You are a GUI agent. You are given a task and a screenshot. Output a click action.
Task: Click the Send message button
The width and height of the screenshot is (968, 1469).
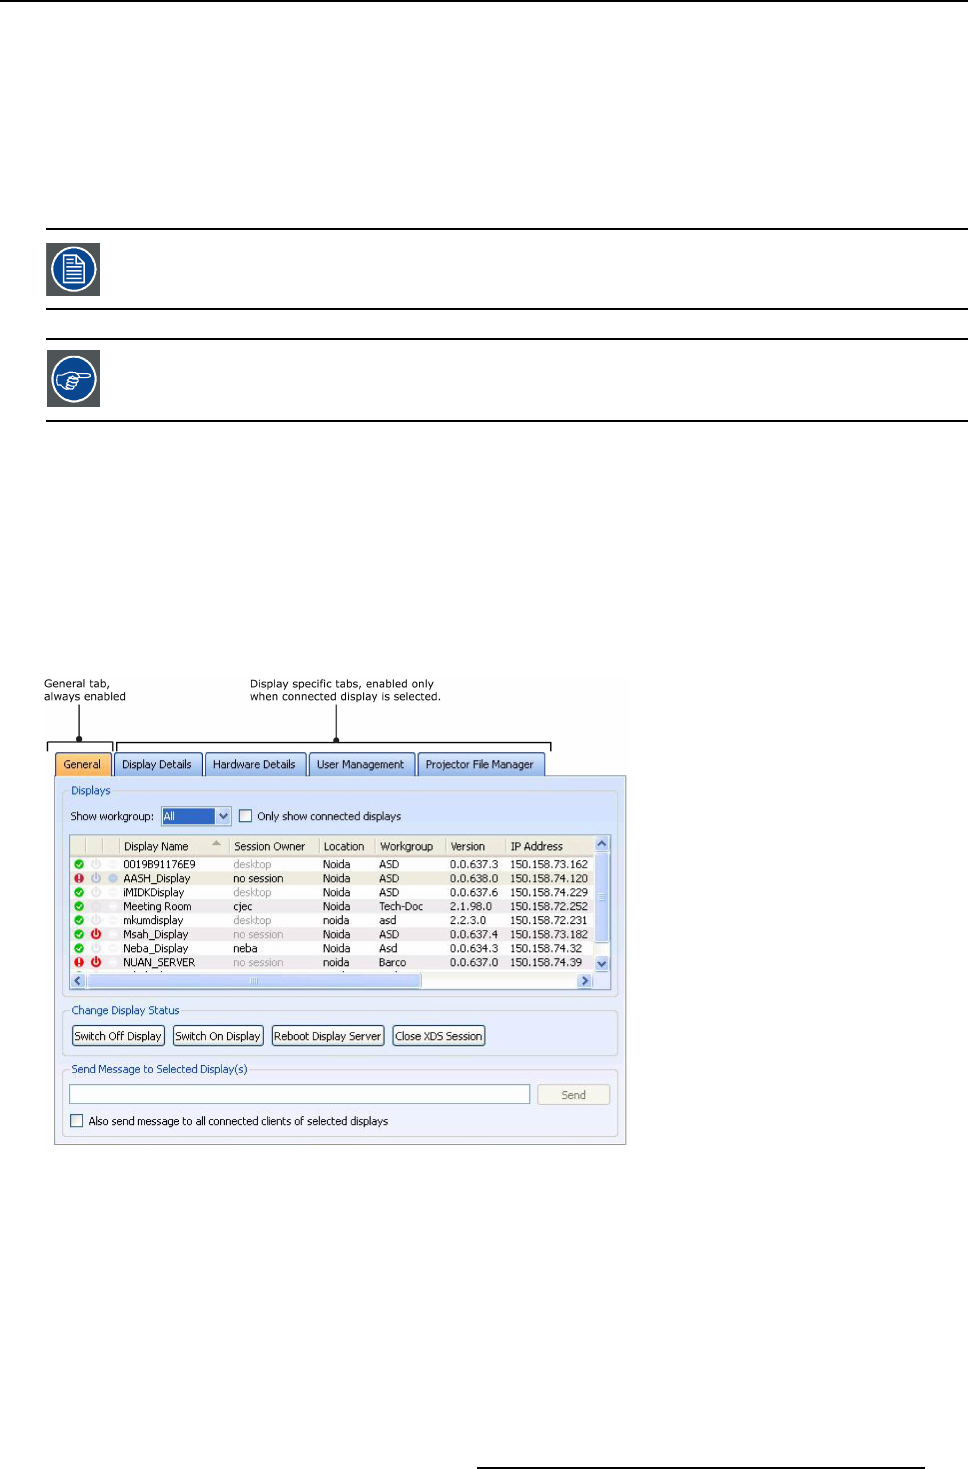coord(574,1095)
